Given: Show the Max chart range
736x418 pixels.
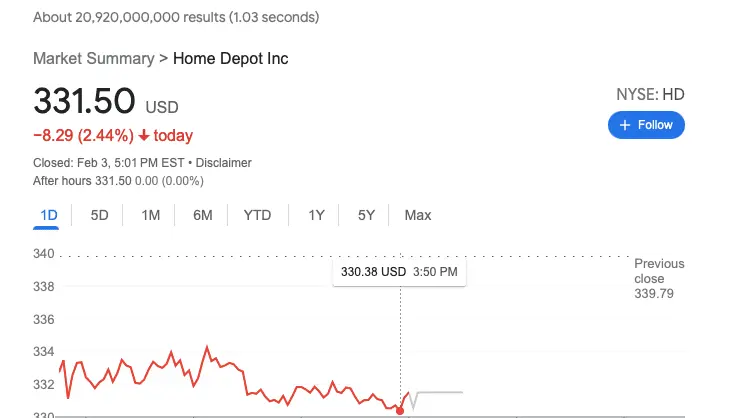Looking at the screenshot, I should pyautogui.click(x=418, y=215).
